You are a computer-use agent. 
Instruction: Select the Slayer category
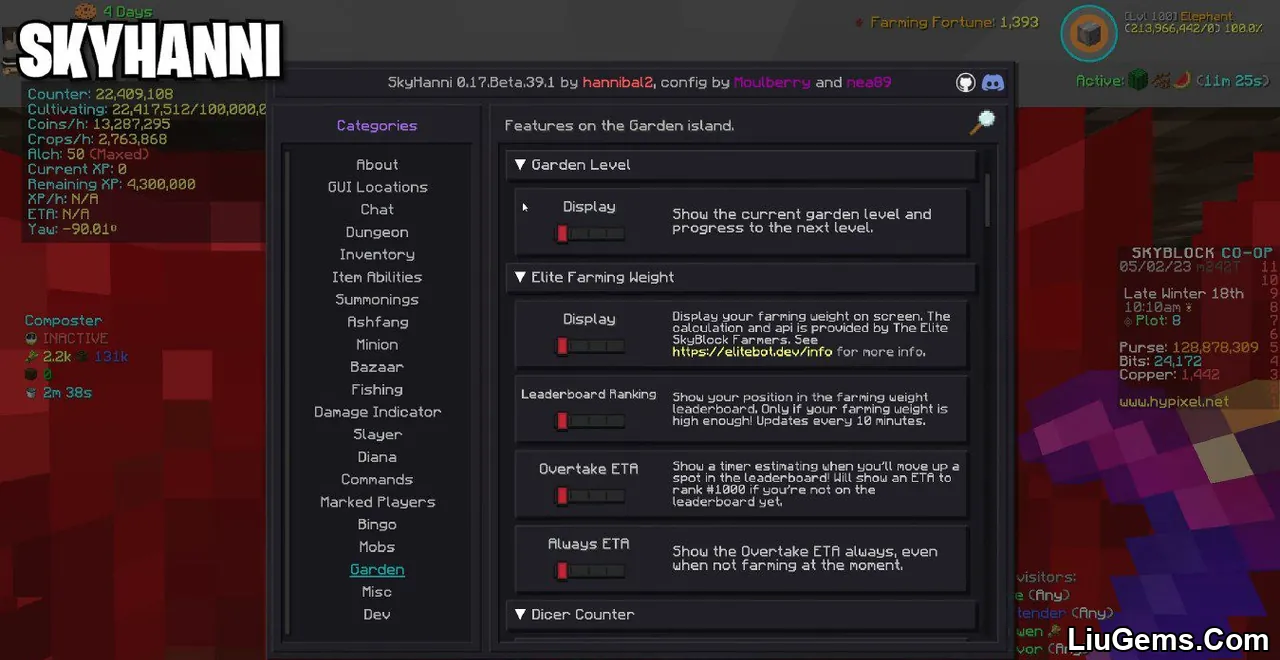coord(377,435)
